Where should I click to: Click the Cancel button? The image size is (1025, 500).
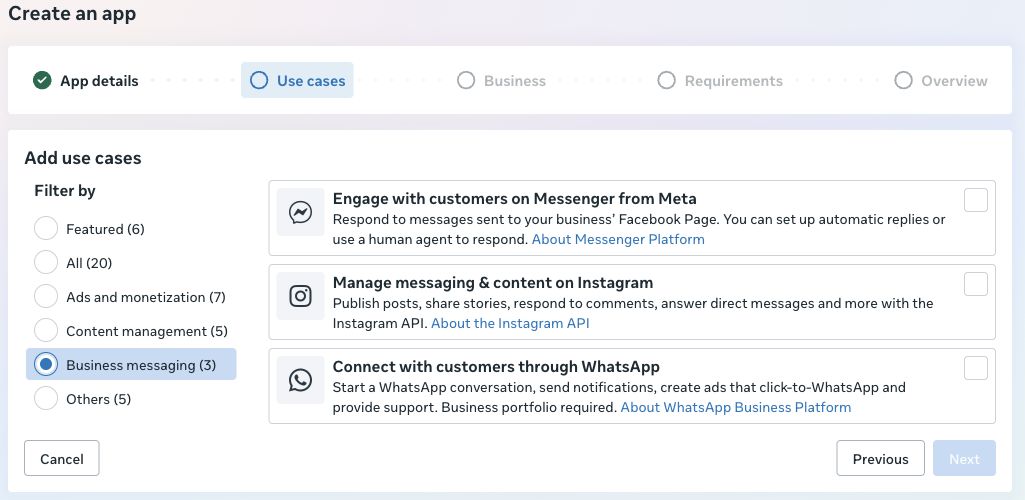[x=61, y=458]
